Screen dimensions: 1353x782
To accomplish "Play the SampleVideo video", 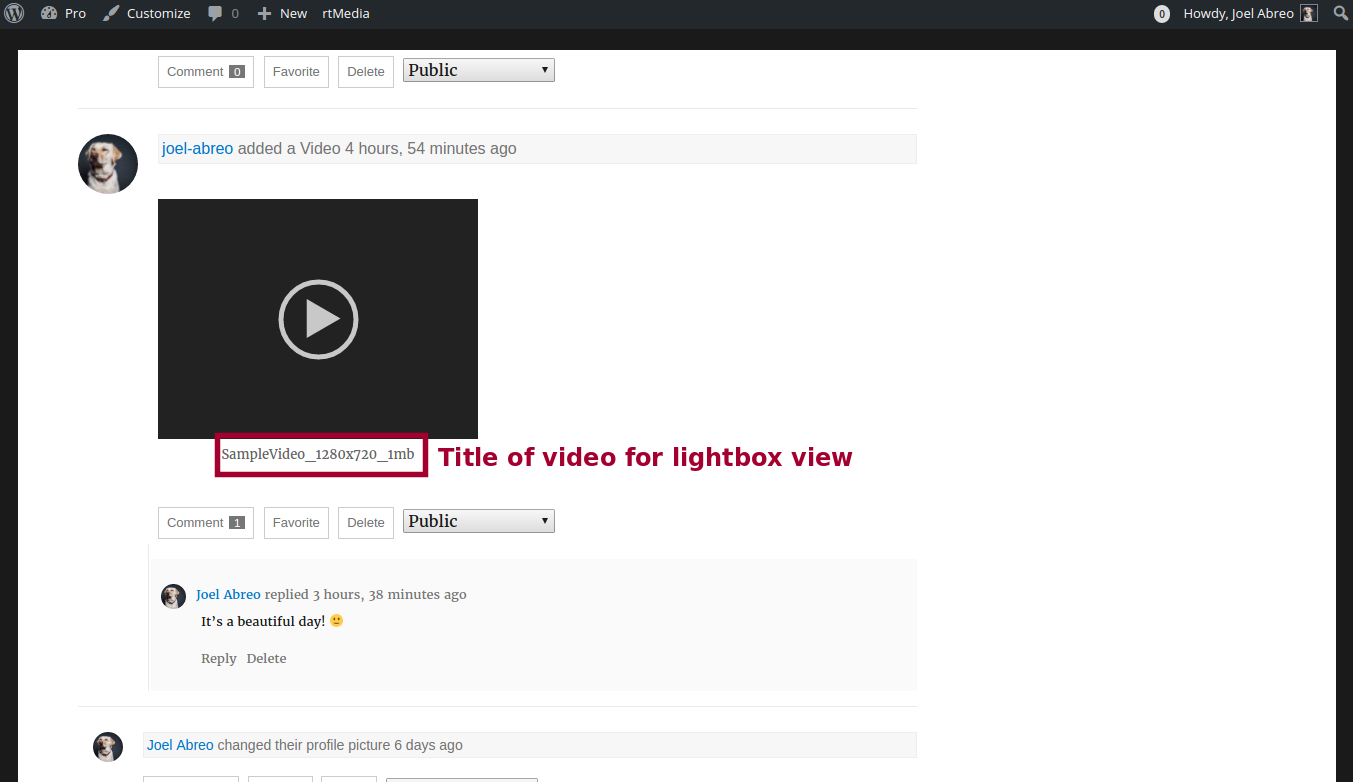I will tap(318, 319).
